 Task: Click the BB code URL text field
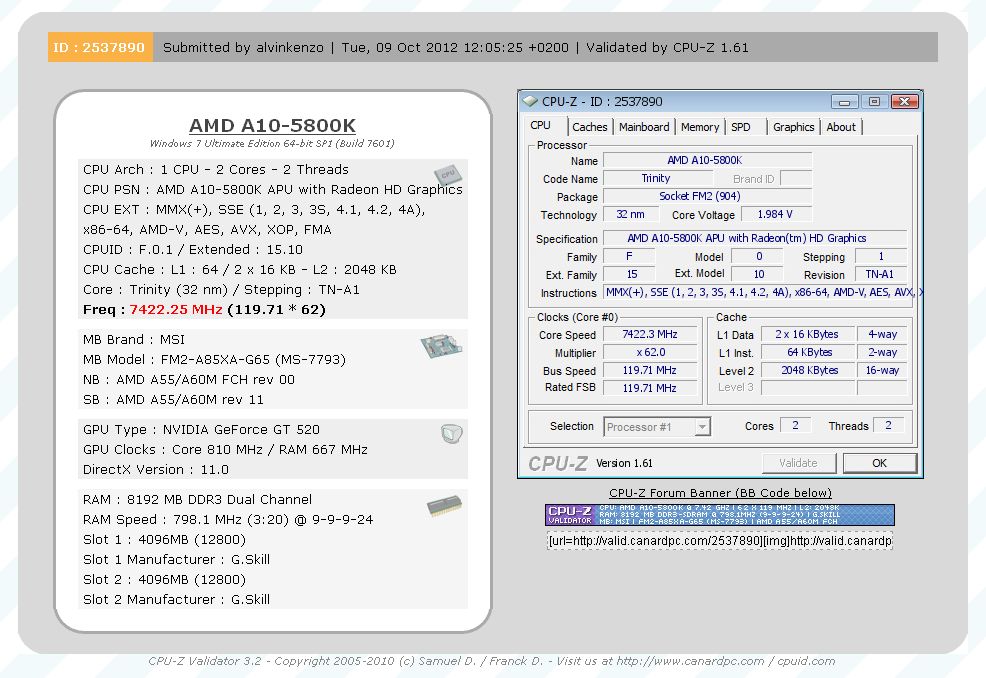point(719,541)
